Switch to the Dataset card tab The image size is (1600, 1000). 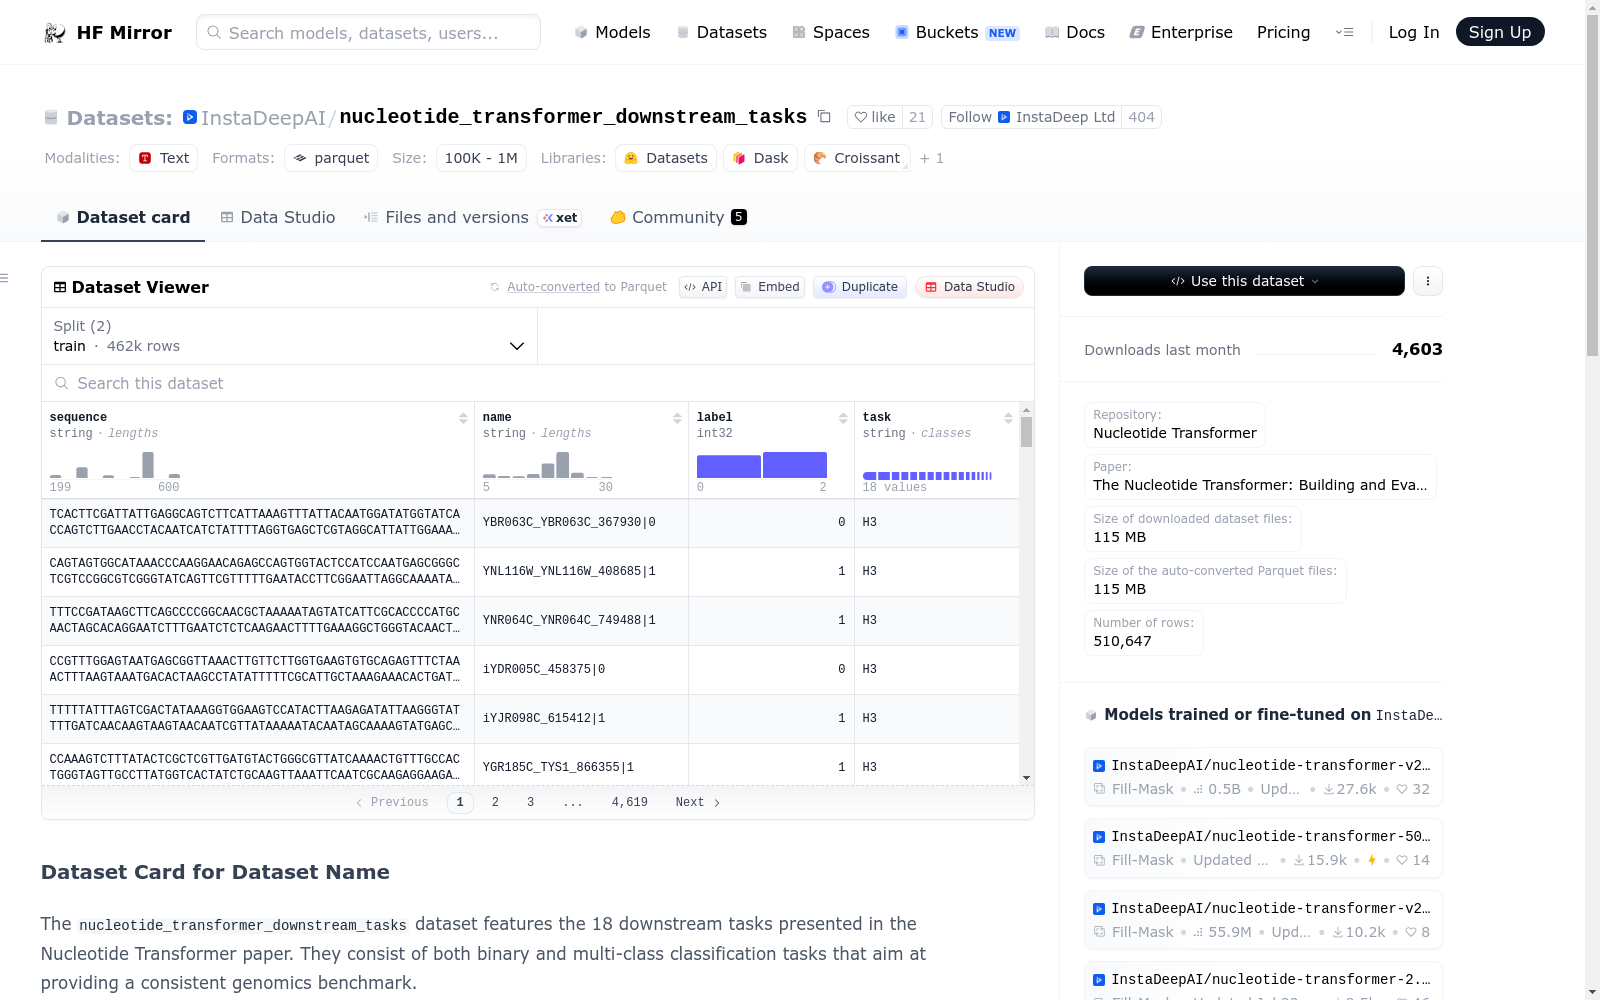(123, 217)
